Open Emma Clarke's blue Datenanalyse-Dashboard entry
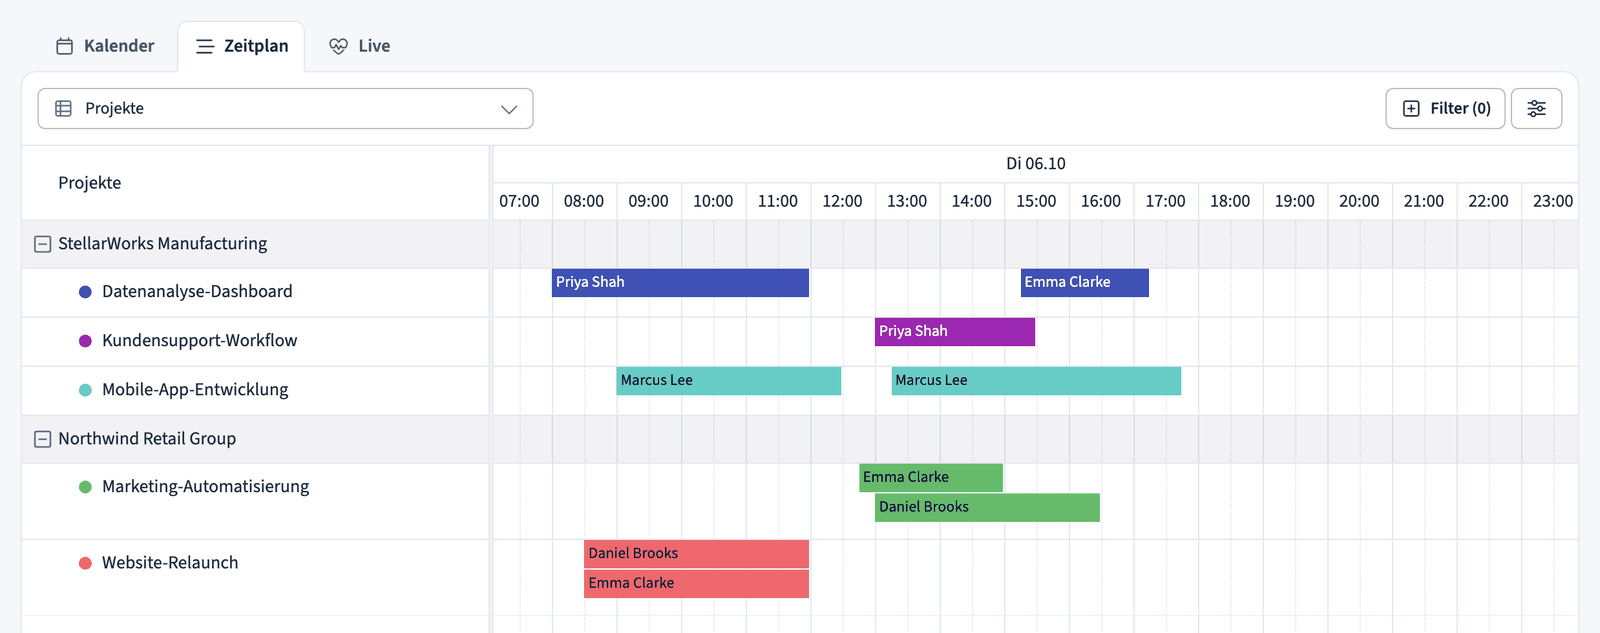 pyautogui.click(x=1084, y=283)
